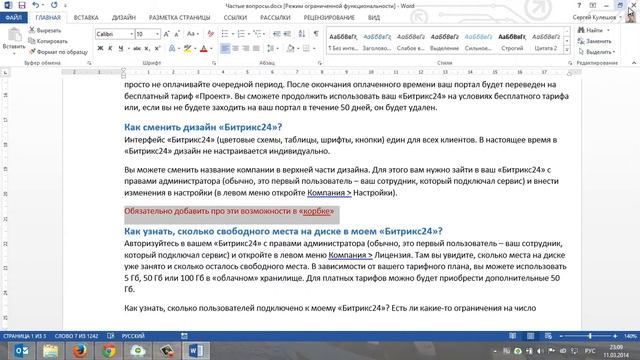Open the multilevel list dropdown

click(265, 34)
